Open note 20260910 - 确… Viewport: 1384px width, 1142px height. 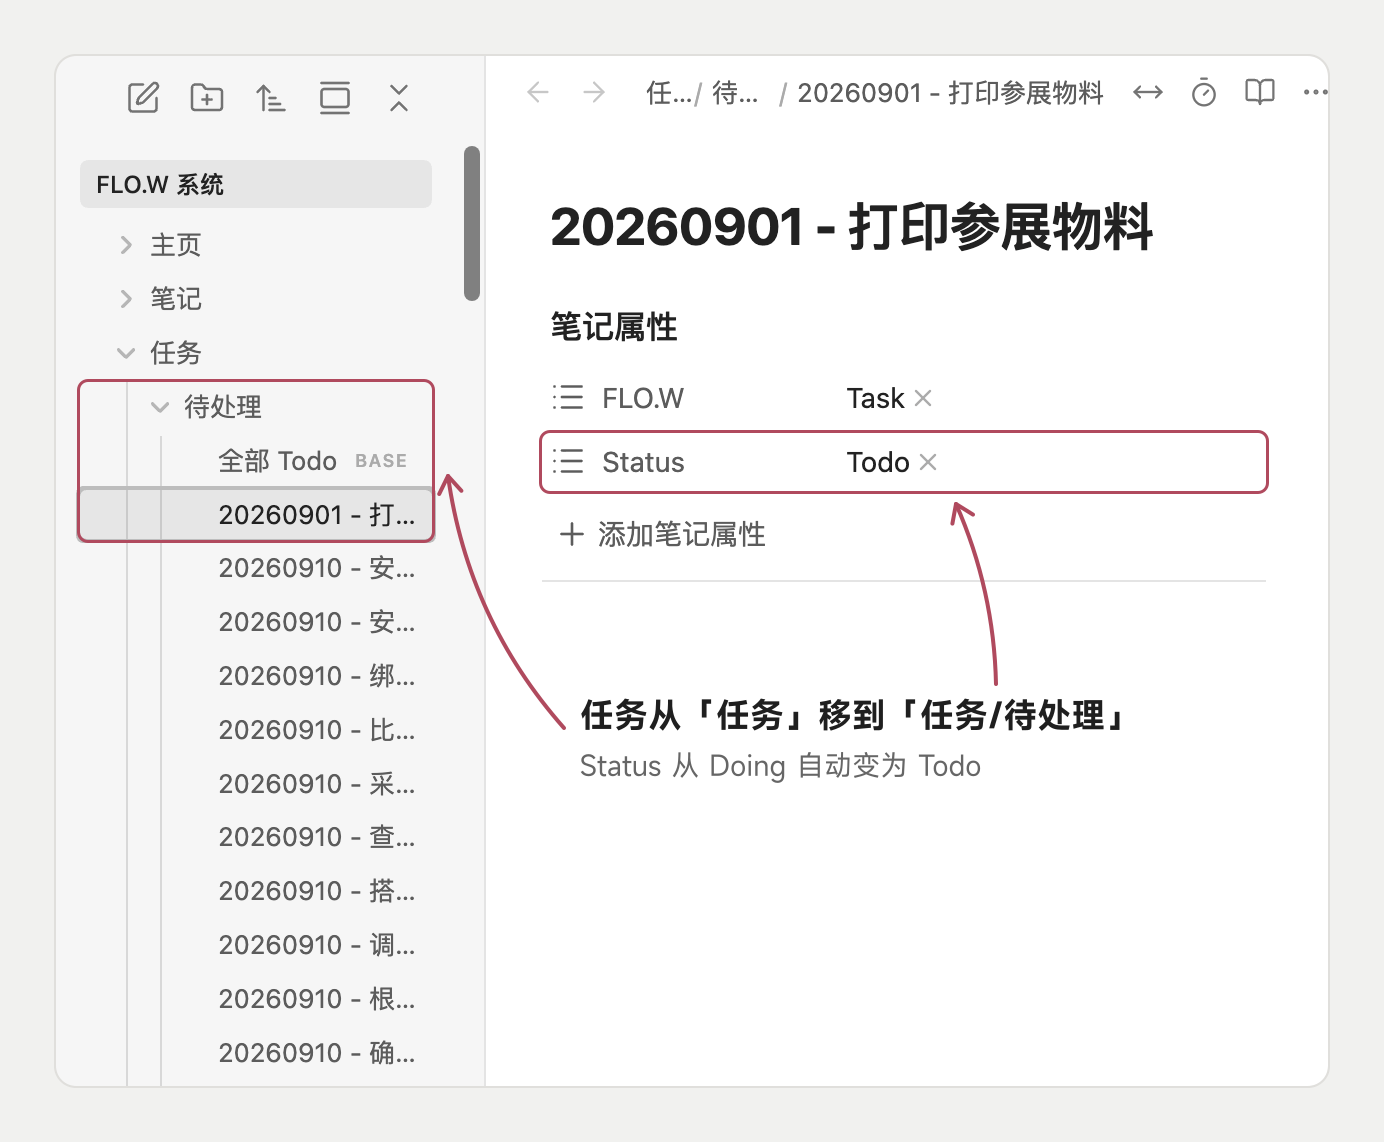click(x=316, y=1053)
